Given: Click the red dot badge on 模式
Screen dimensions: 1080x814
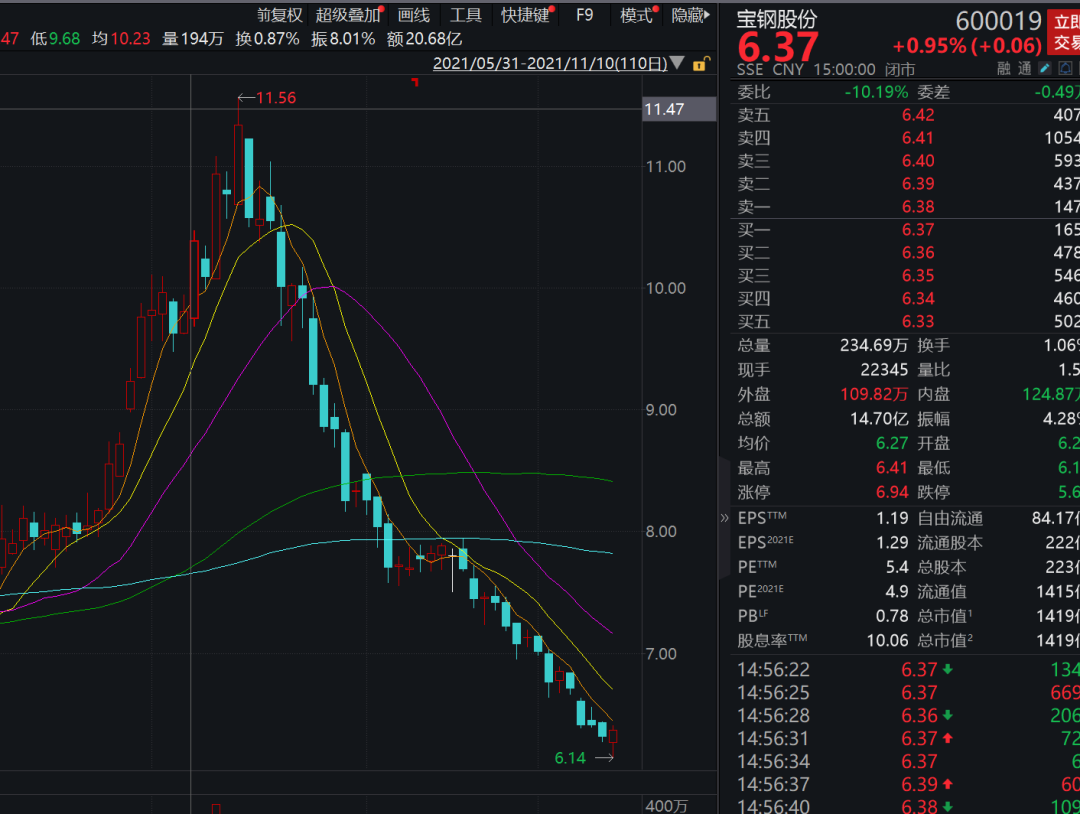Looking at the screenshot, I should pyautogui.click(x=655, y=8).
